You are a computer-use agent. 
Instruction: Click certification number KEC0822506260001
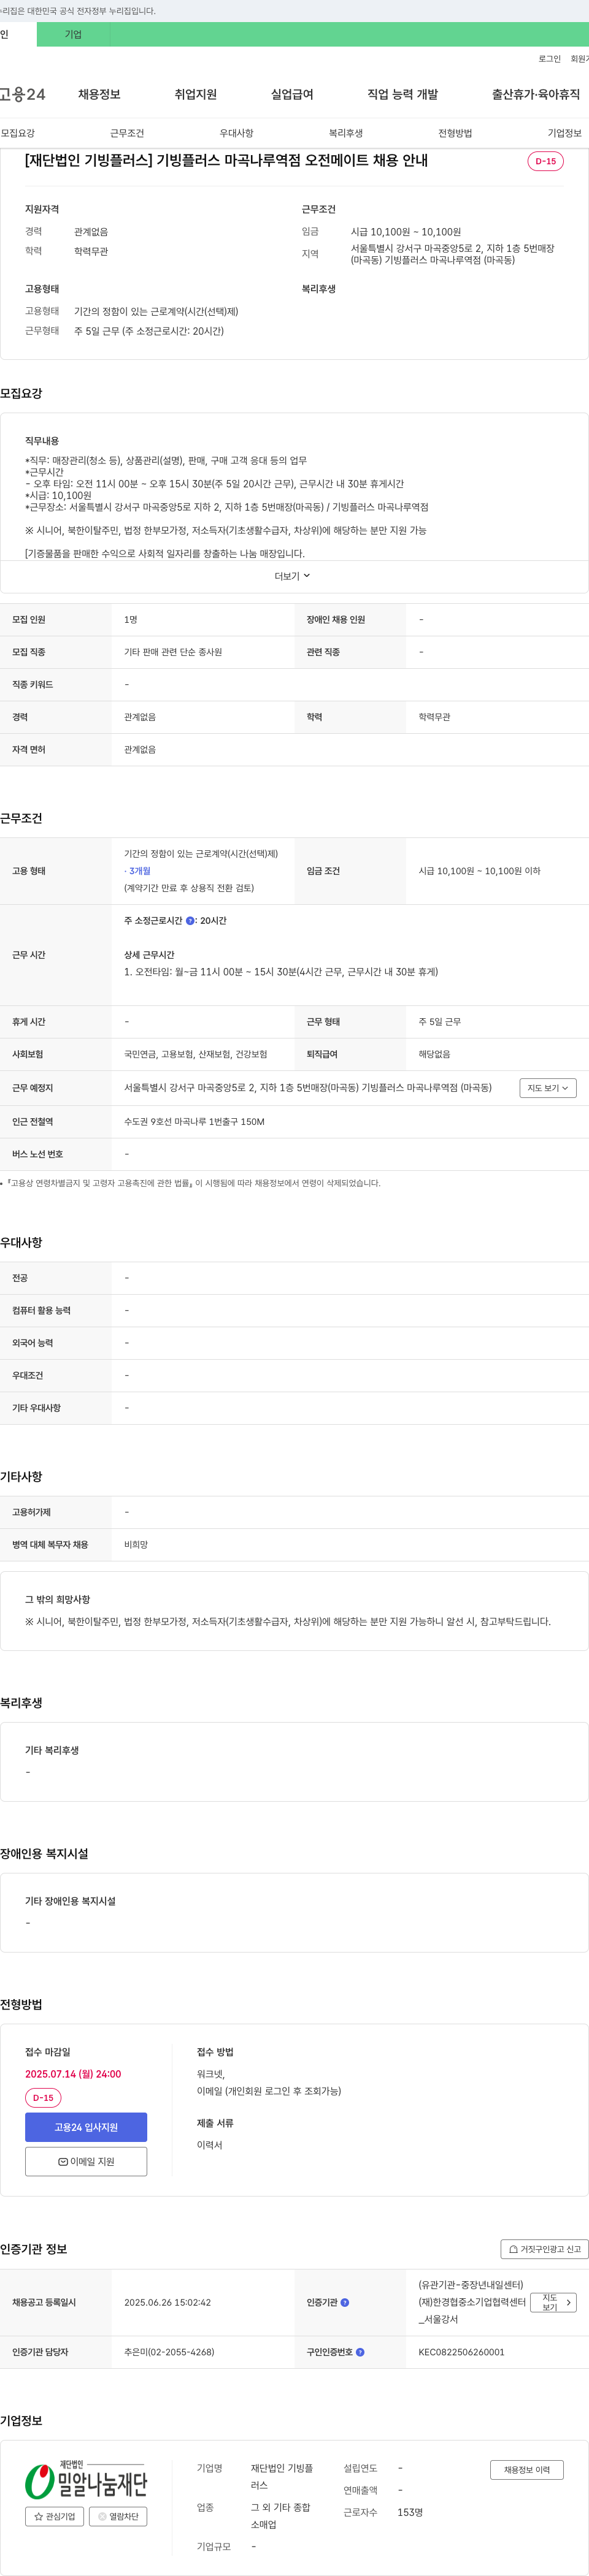(x=461, y=2352)
